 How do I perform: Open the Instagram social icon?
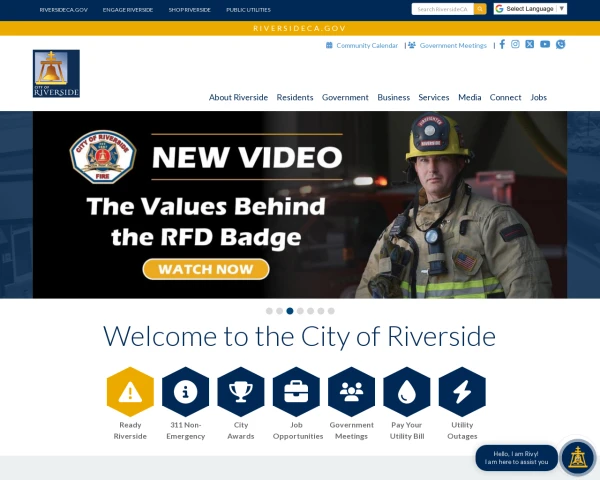[x=515, y=44]
